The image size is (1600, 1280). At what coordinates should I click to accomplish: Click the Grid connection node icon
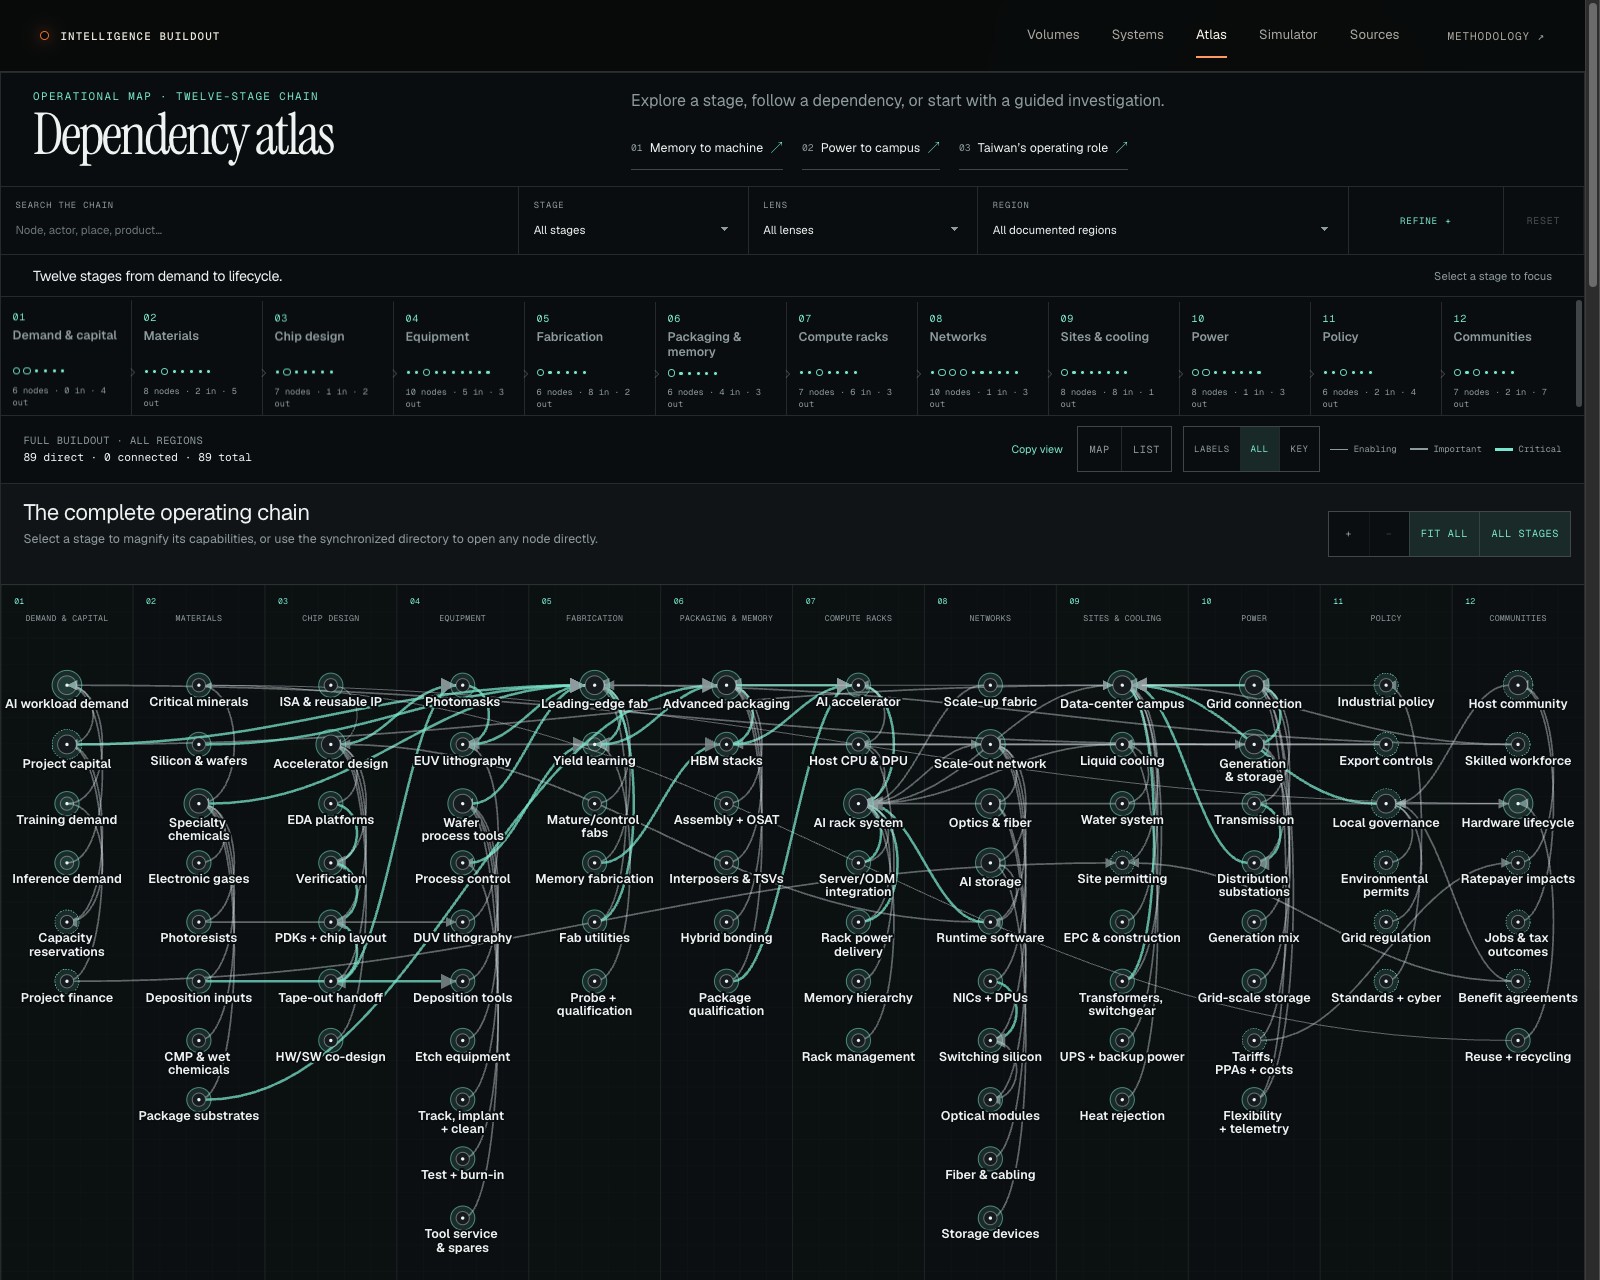1254,685
